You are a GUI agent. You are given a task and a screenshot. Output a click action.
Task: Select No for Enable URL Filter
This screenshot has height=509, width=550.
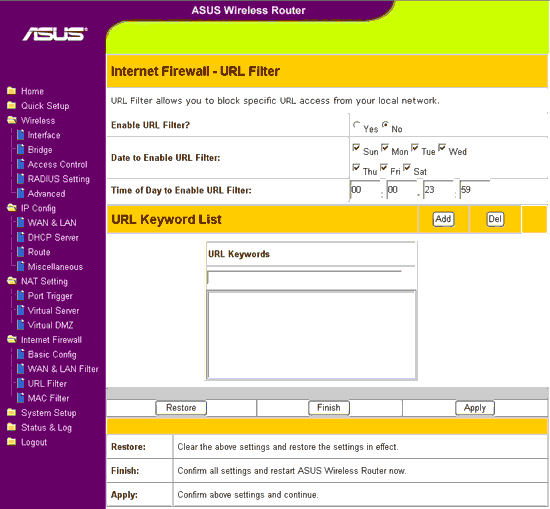[x=385, y=125]
